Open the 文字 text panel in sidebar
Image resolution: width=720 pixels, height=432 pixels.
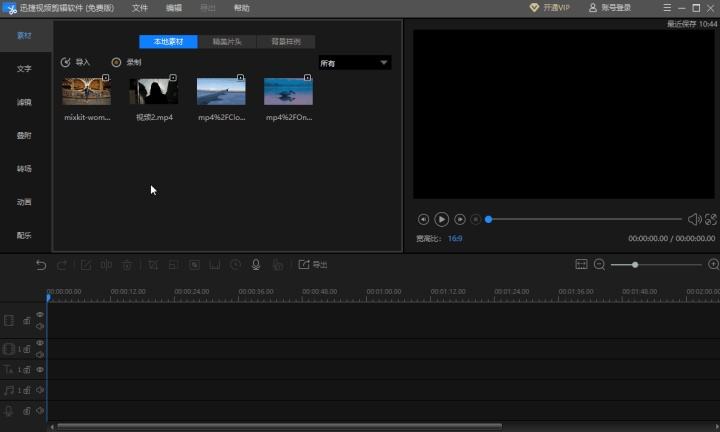[24, 69]
